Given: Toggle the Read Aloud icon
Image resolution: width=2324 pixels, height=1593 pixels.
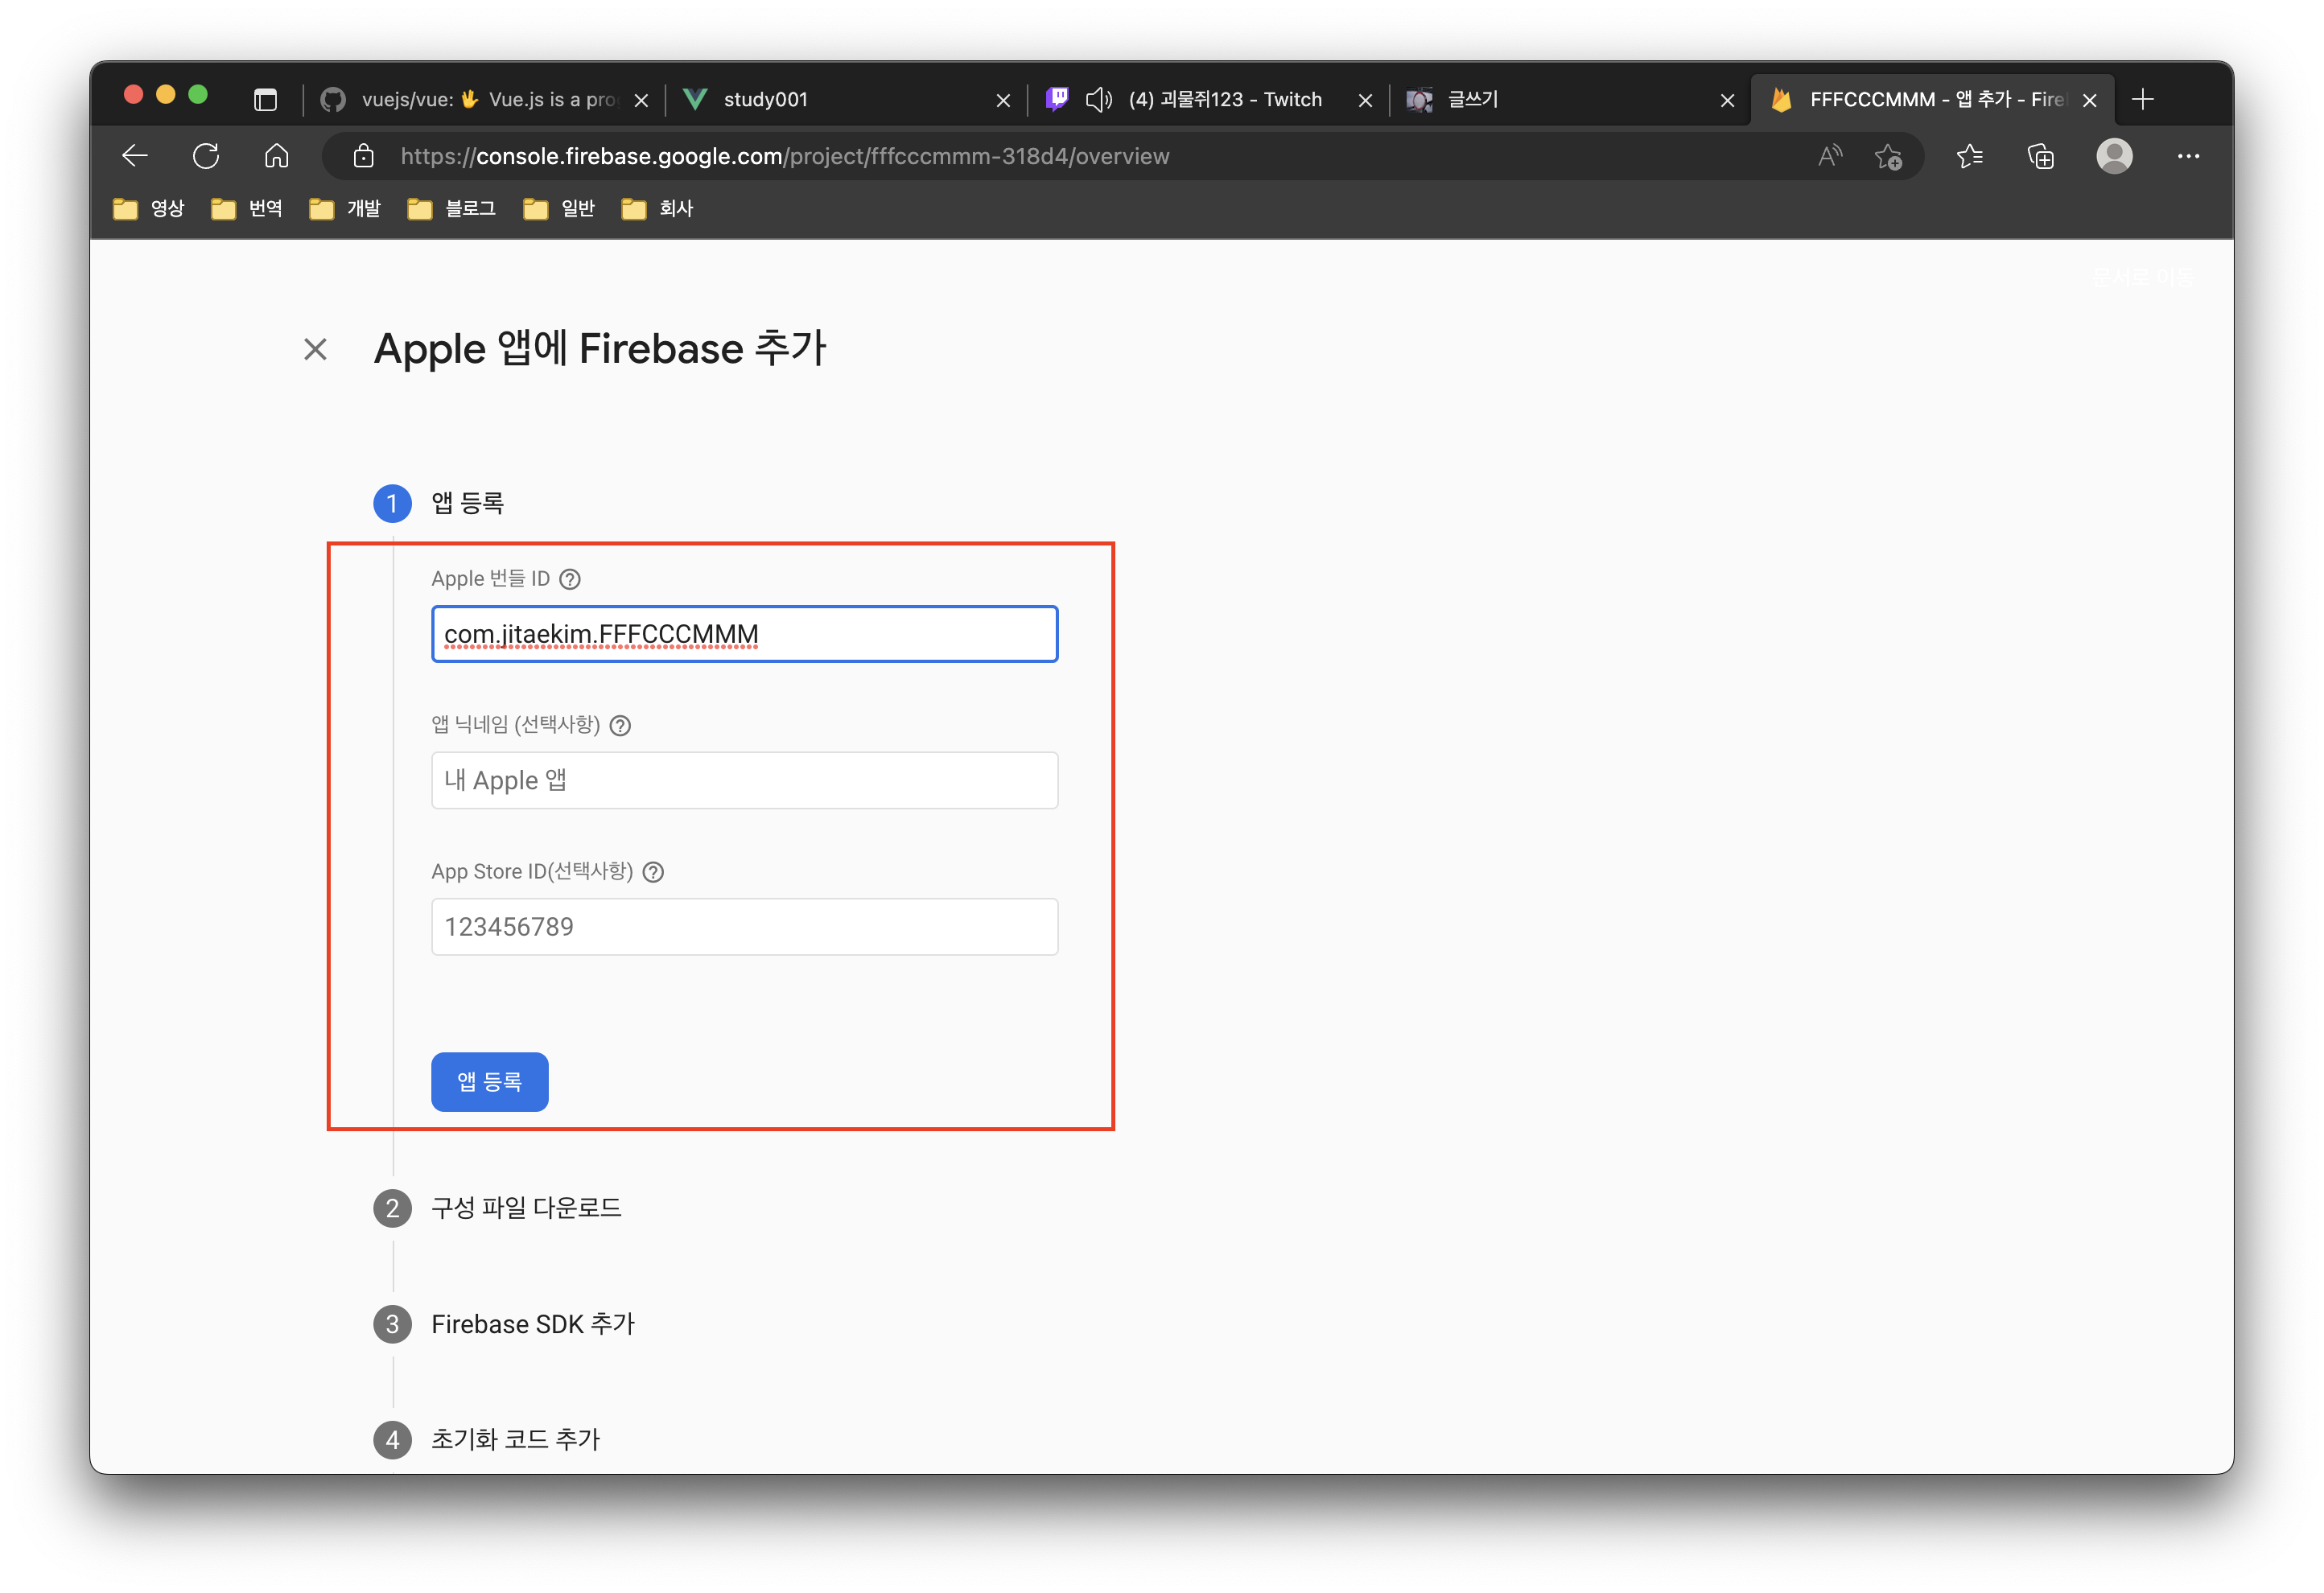Looking at the screenshot, I should click(x=1830, y=156).
